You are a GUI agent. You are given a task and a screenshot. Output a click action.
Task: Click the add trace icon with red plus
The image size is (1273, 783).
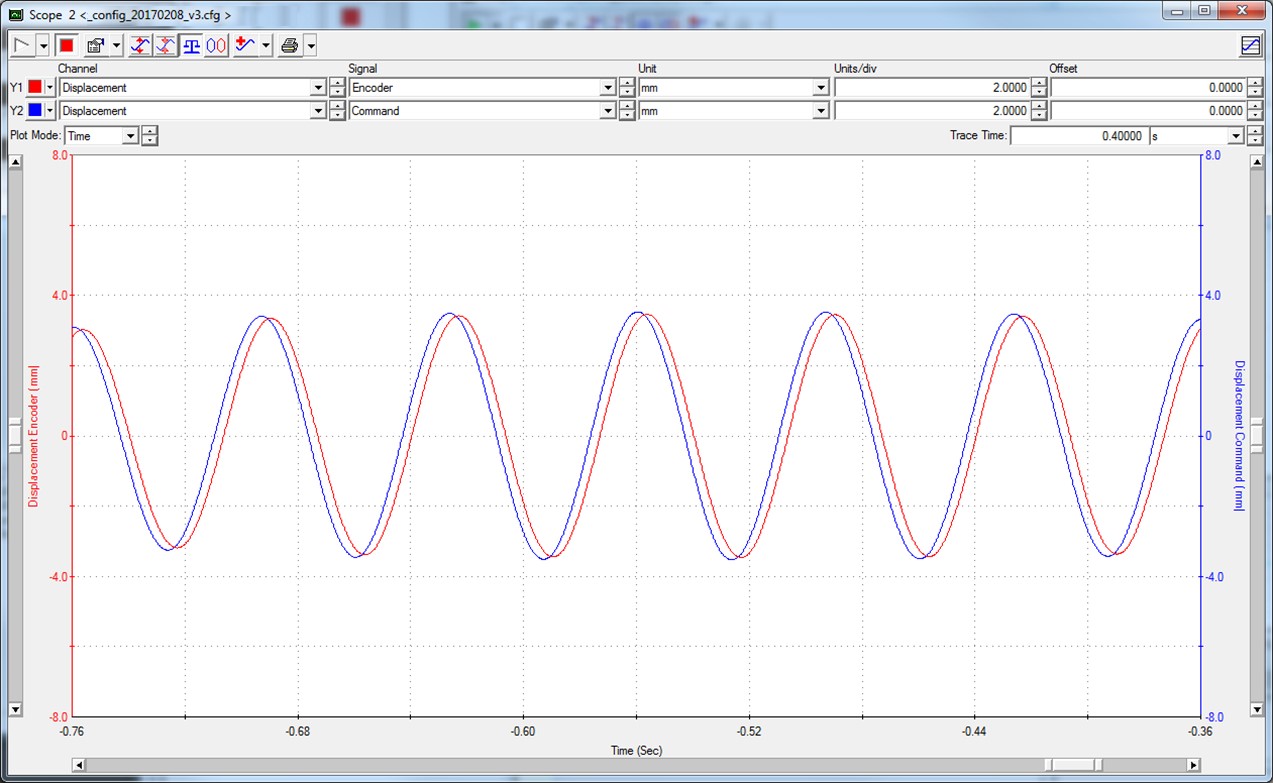(x=245, y=45)
